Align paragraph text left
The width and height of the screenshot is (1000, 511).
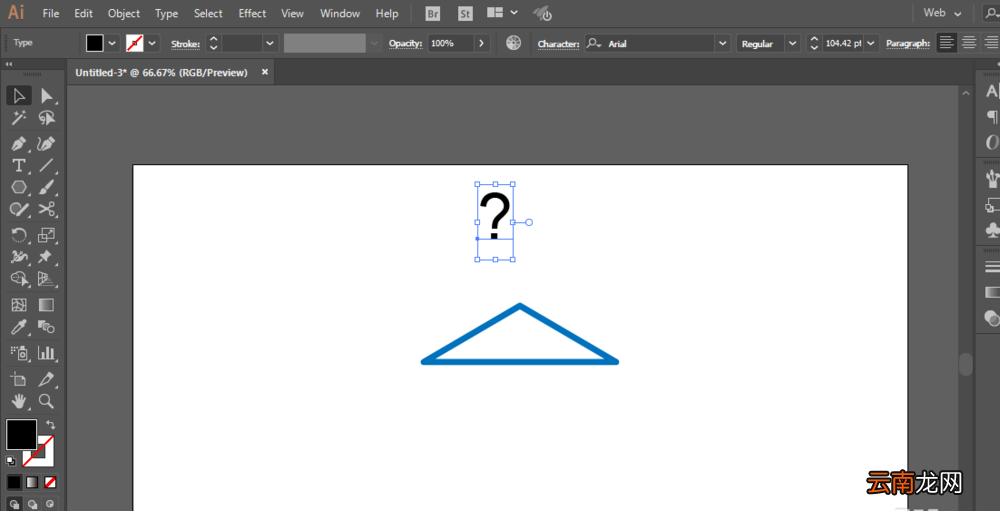pyautogui.click(x=947, y=43)
